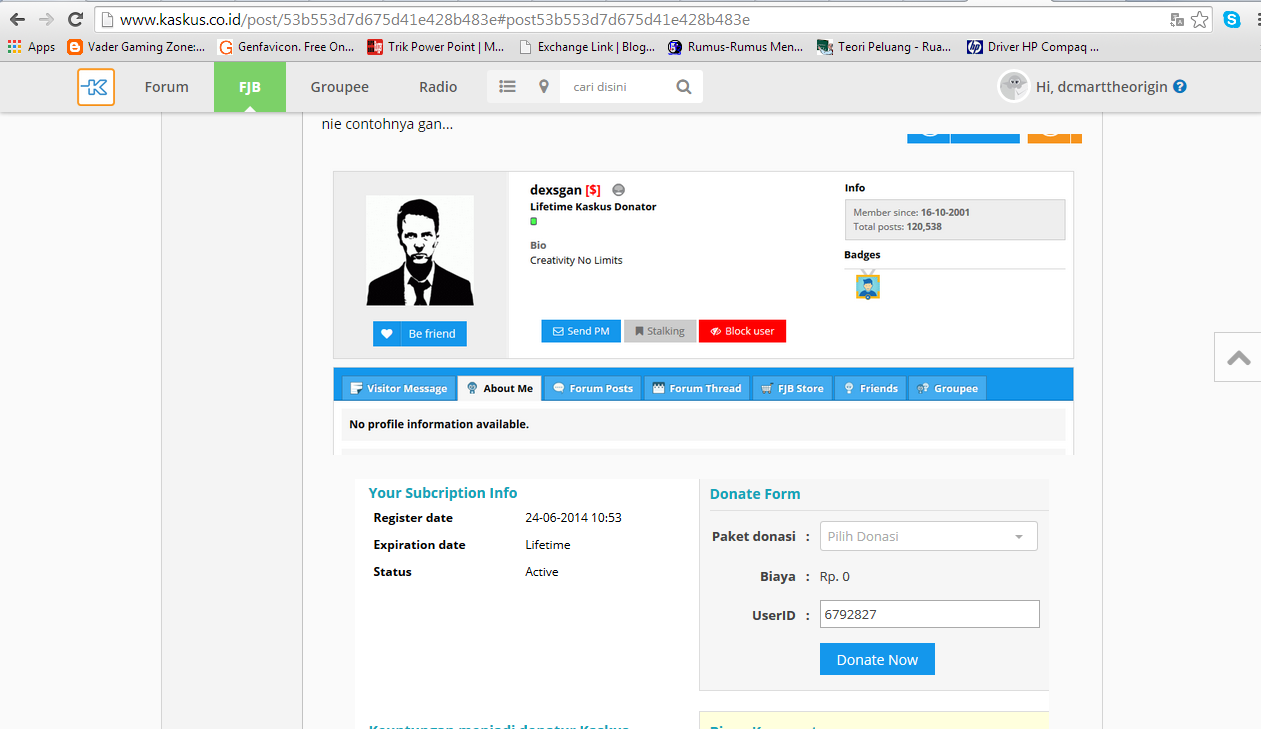Viewport: 1261px width, 729px height.
Task: Click the category list icon by search
Action: click(x=507, y=87)
